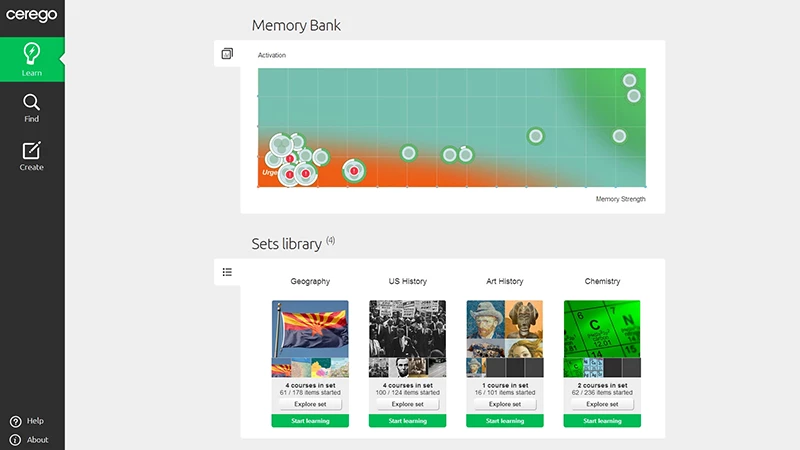Viewport: 800px width, 450px height.
Task: Select the urgent red memory bubble farthest right
Action: [354, 171]
